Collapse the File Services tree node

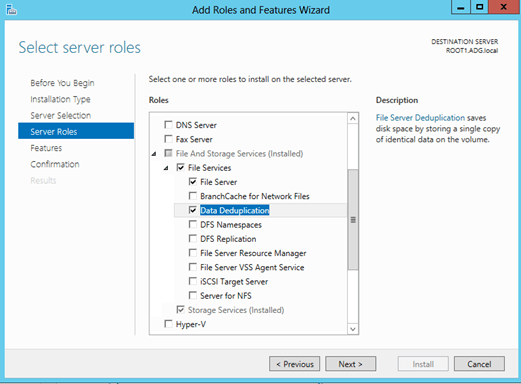click(166, 168)
